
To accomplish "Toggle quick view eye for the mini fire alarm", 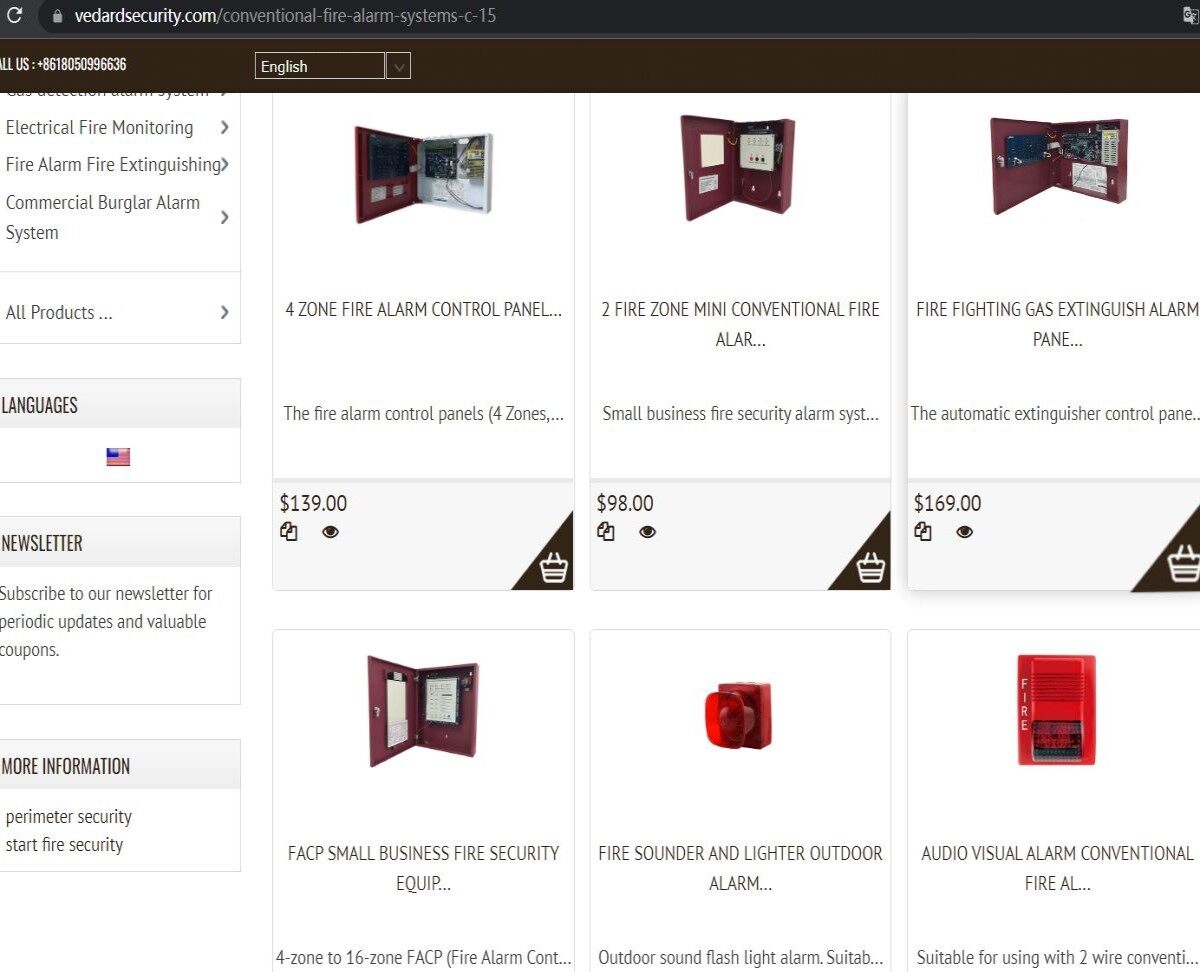I will pos(647,531).
